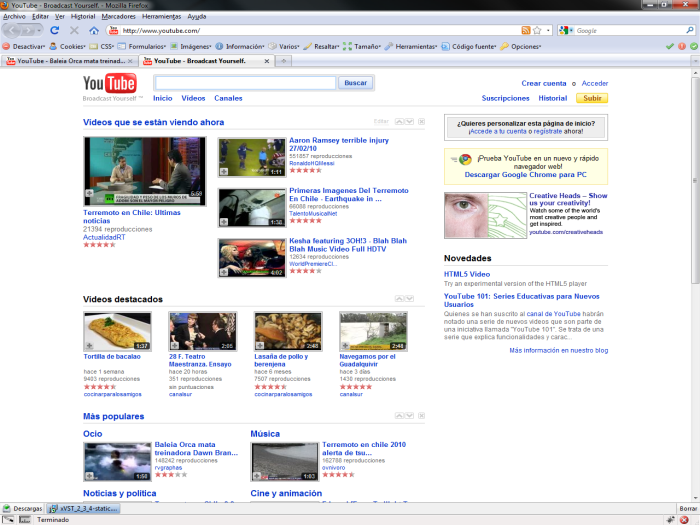Go back with the back arrow
This screenshot has height=525, width=700.
12,30
